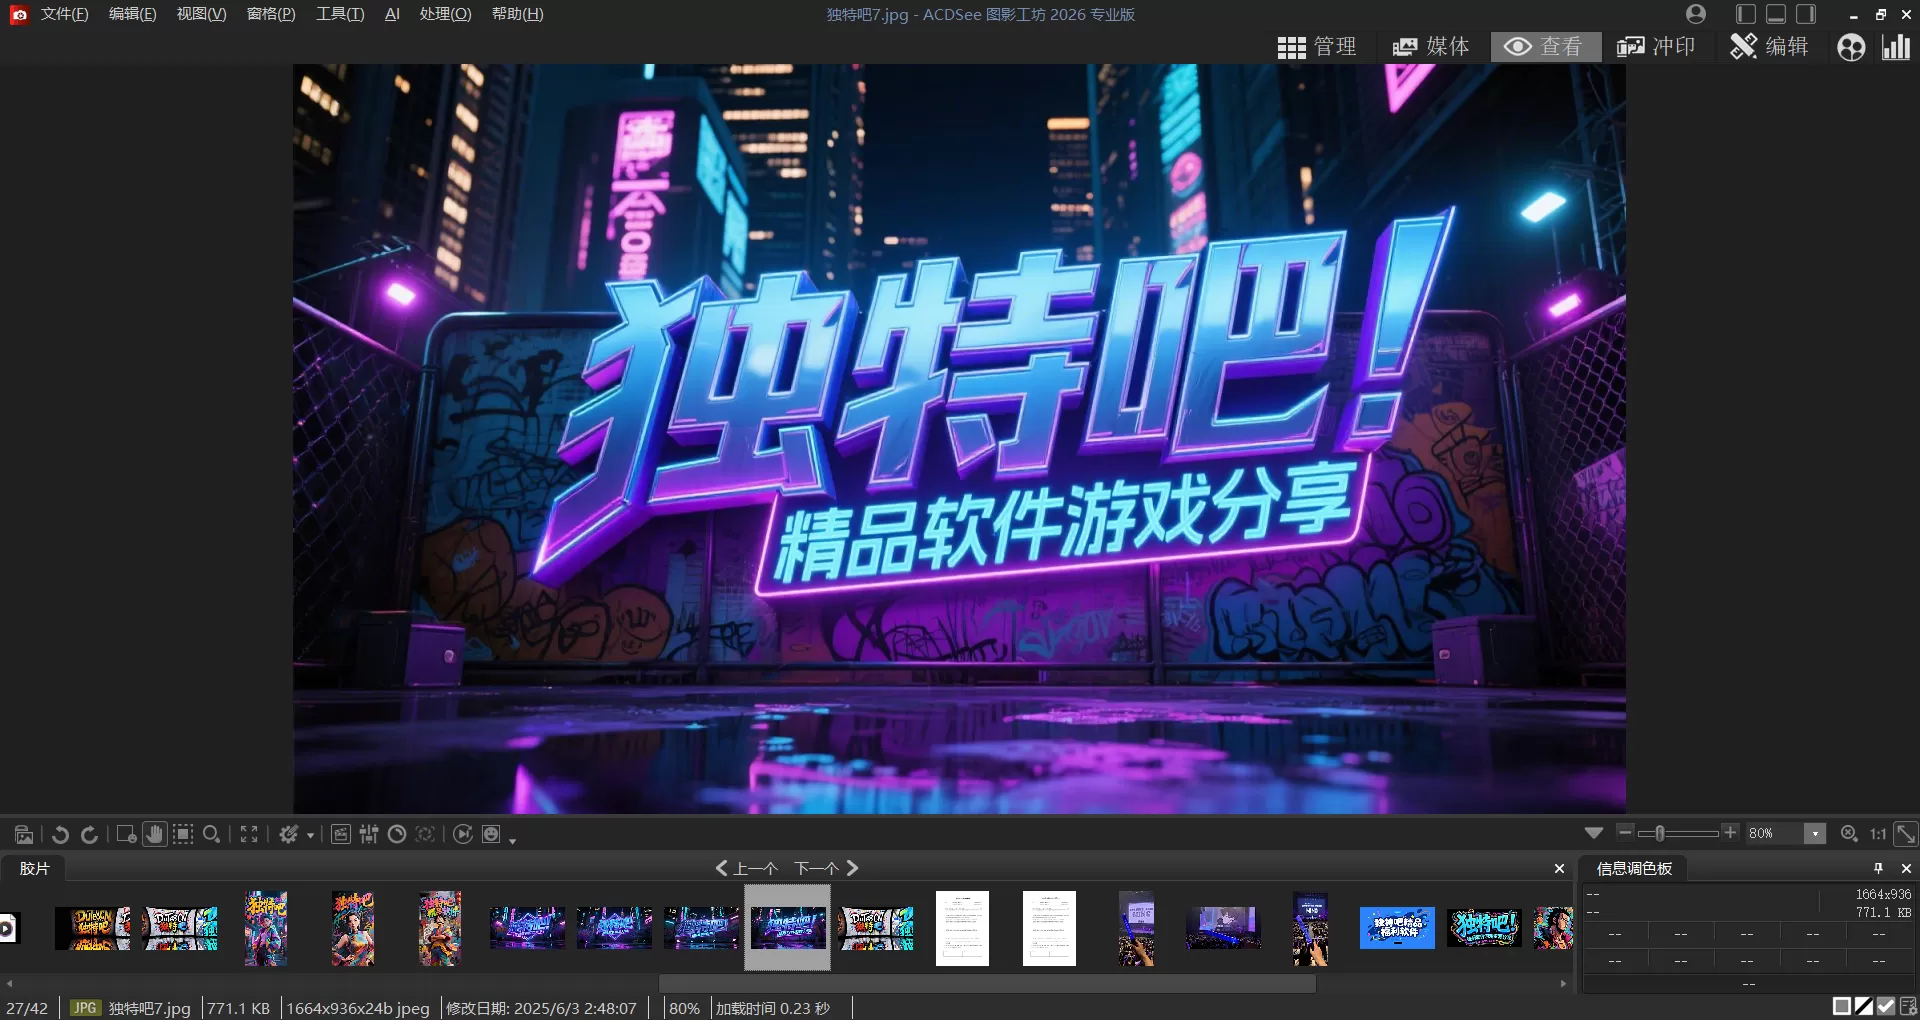The image size is (1920, 1020).
Task: Click the add-to-image-basket rectangle icon
Action: (x=126, y=834)
